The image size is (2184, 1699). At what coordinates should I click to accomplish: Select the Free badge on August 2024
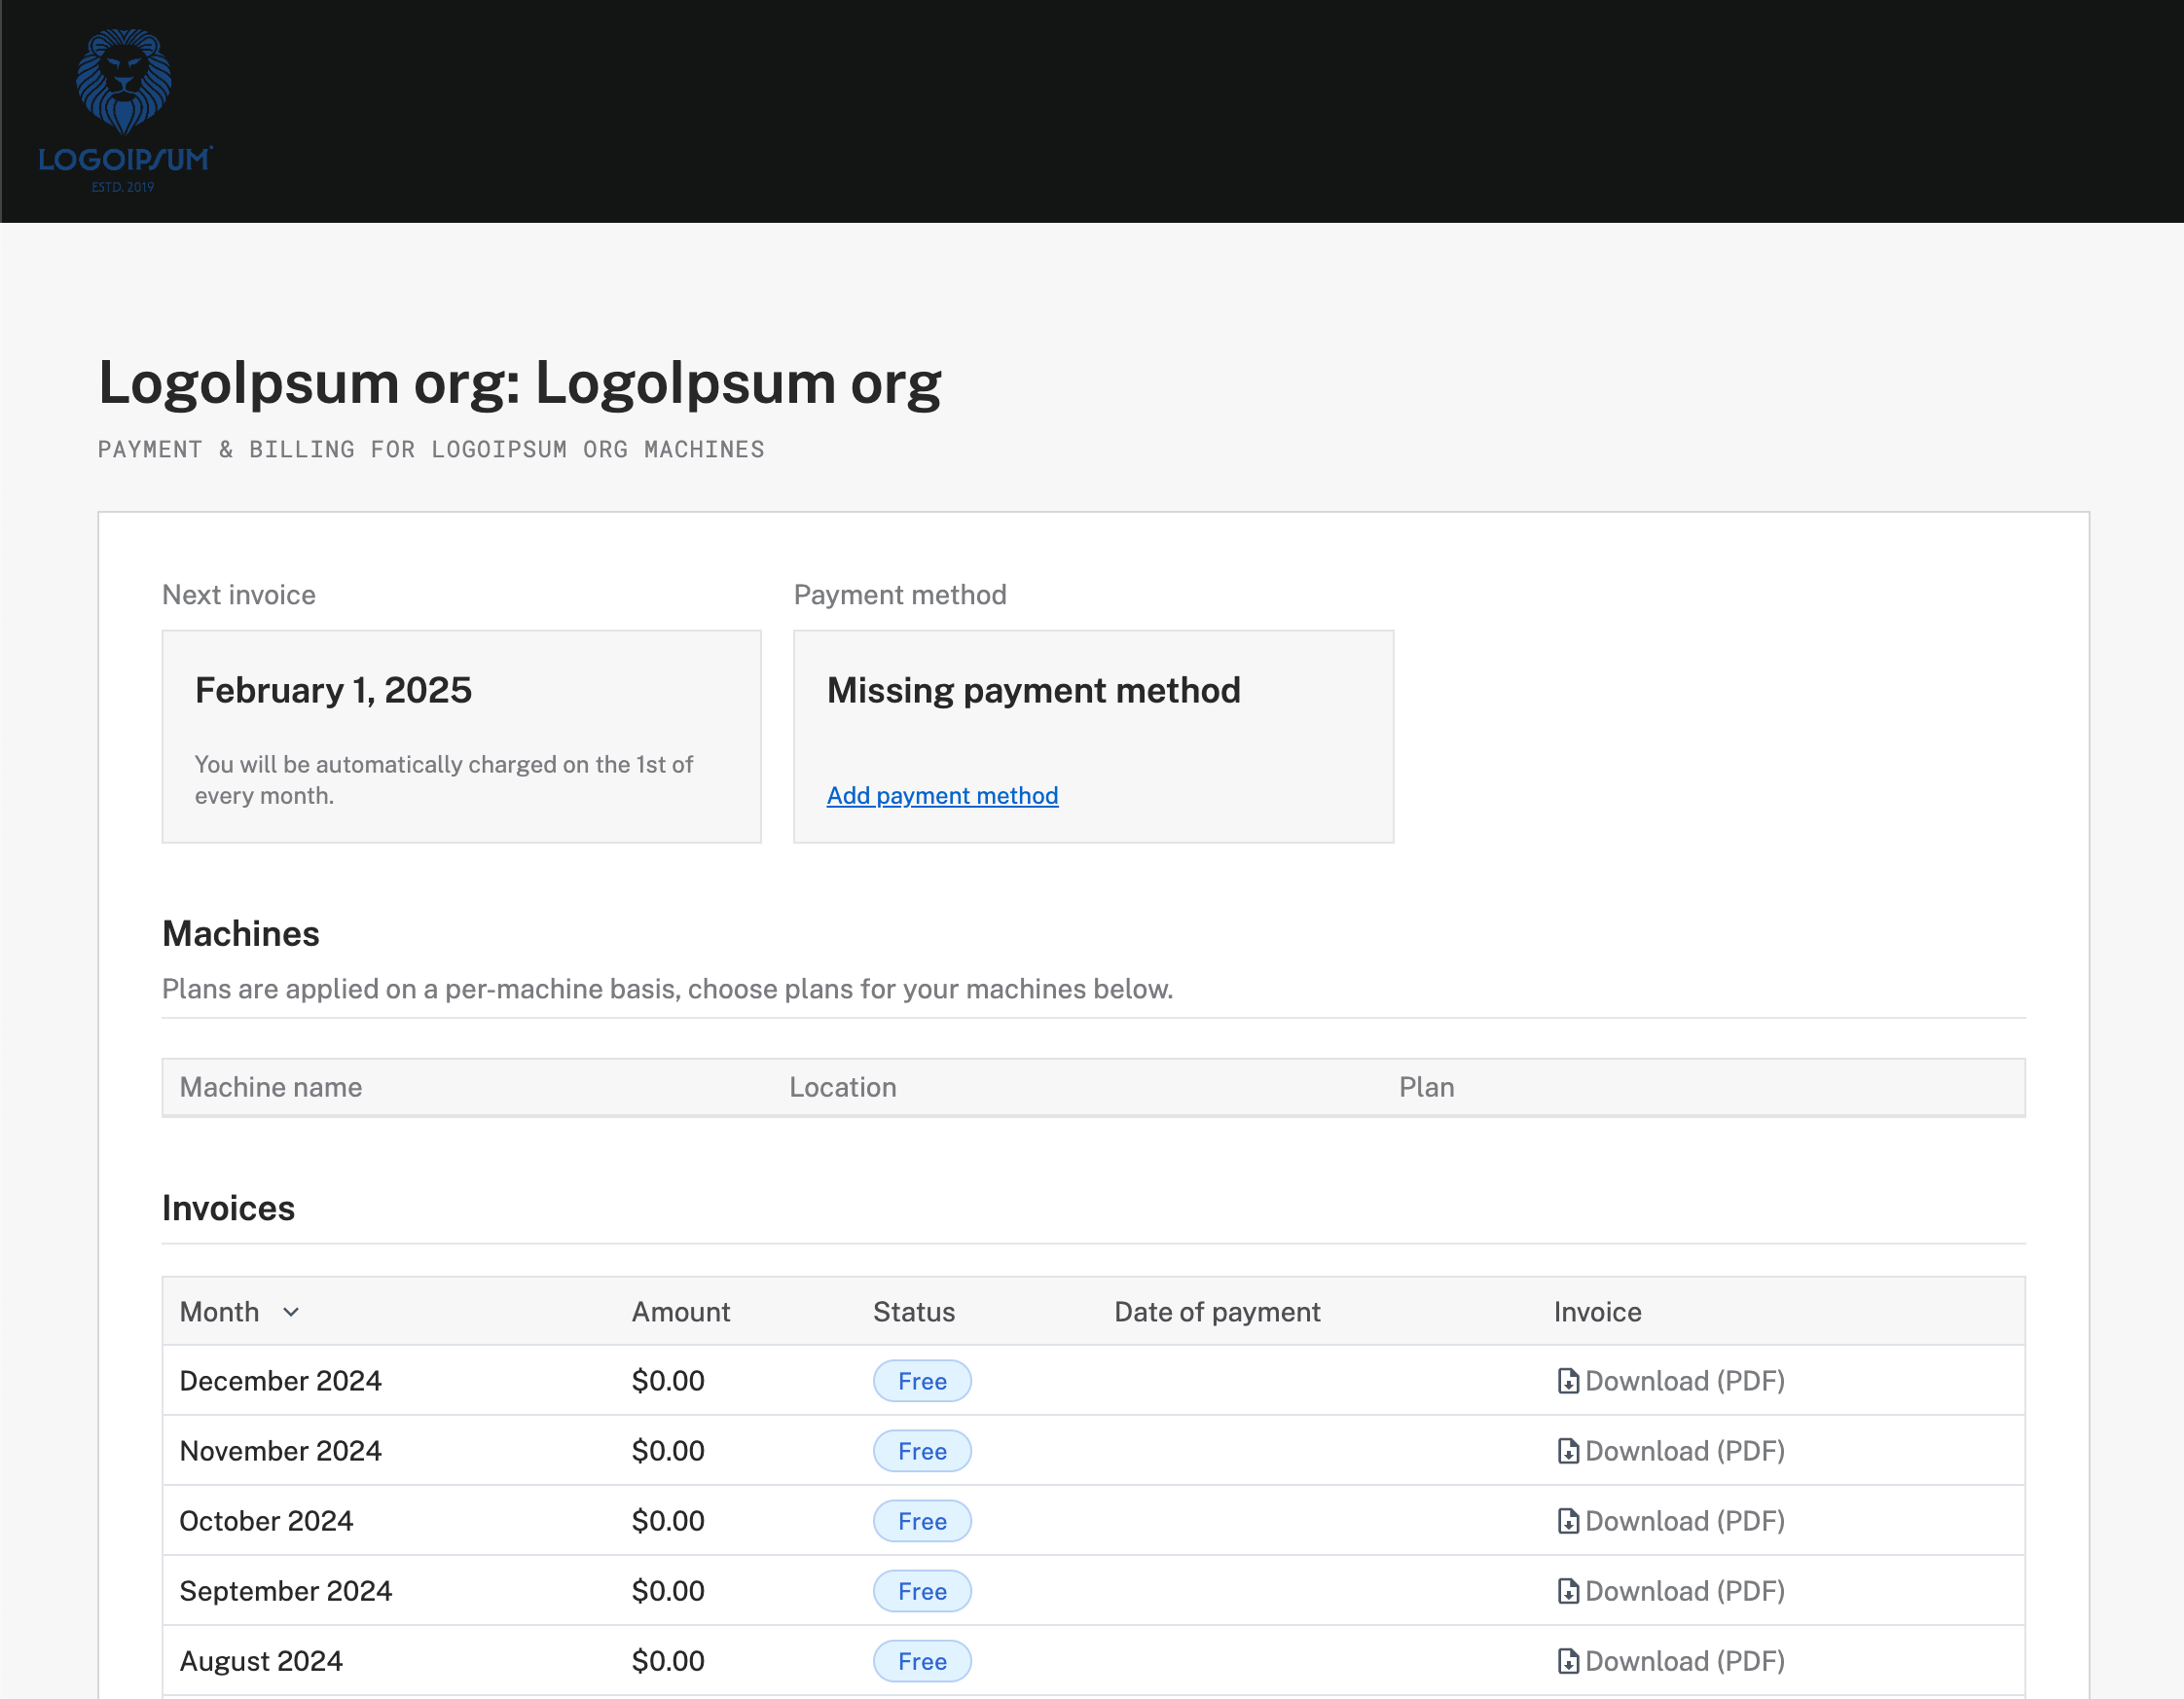coord(921,1661)
